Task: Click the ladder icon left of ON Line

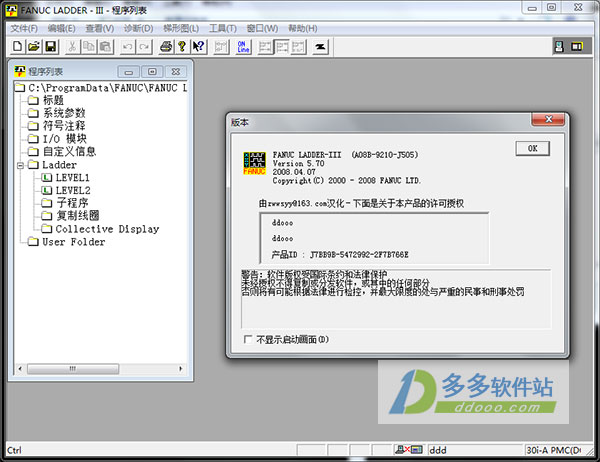Action: point(221,46)
